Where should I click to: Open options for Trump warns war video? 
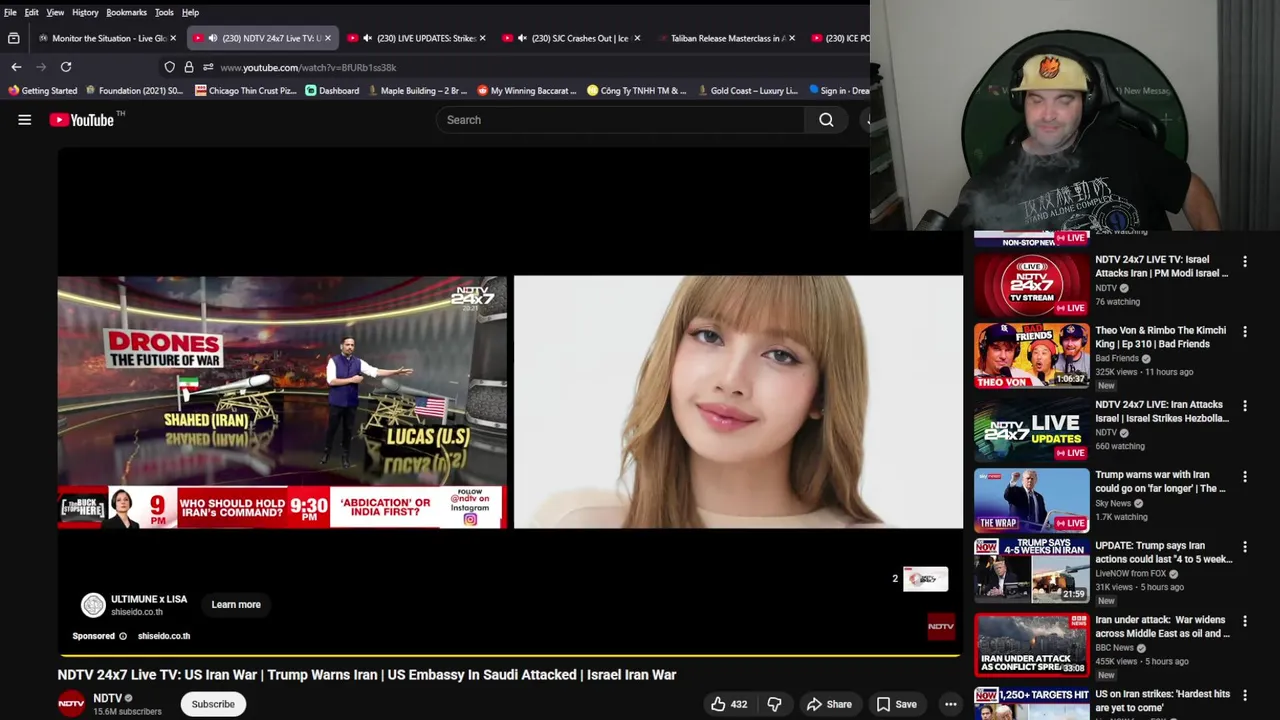tap(1245, 477)
